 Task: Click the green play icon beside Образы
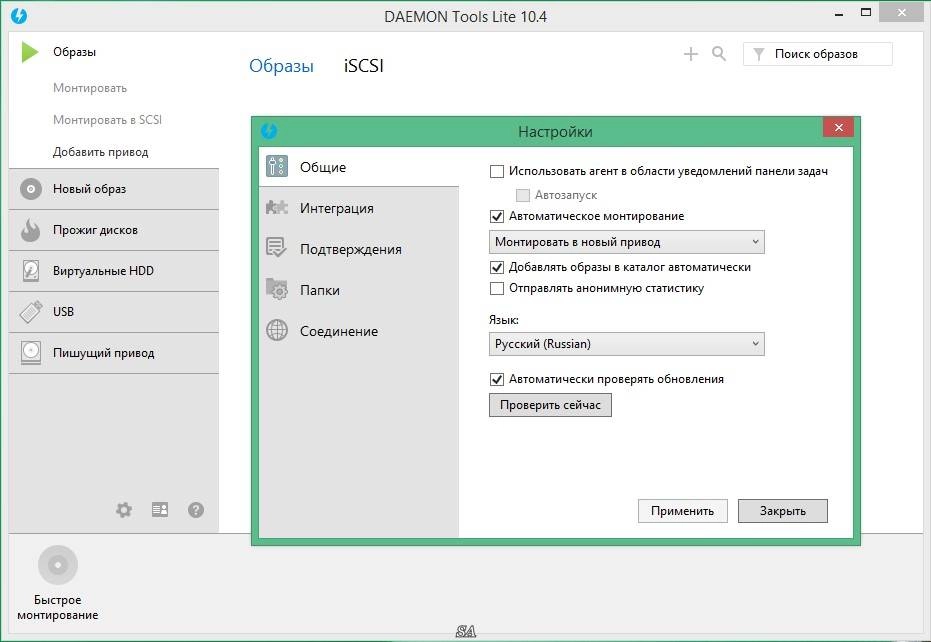30,52
